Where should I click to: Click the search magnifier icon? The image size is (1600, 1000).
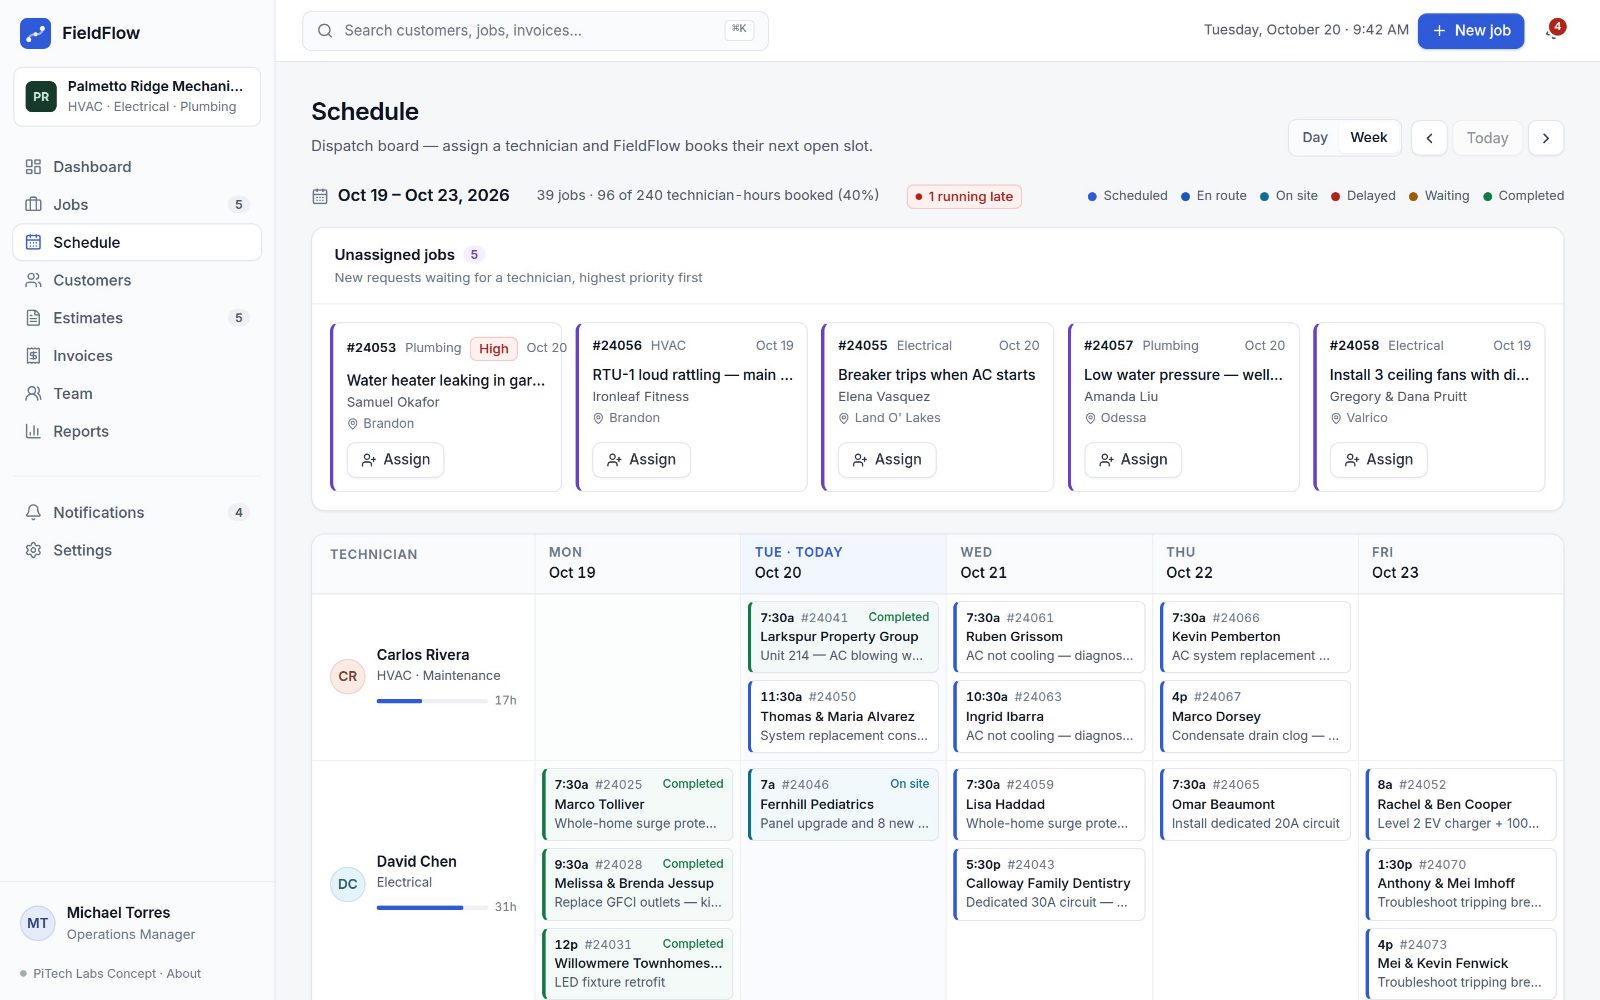click(325, 31)
